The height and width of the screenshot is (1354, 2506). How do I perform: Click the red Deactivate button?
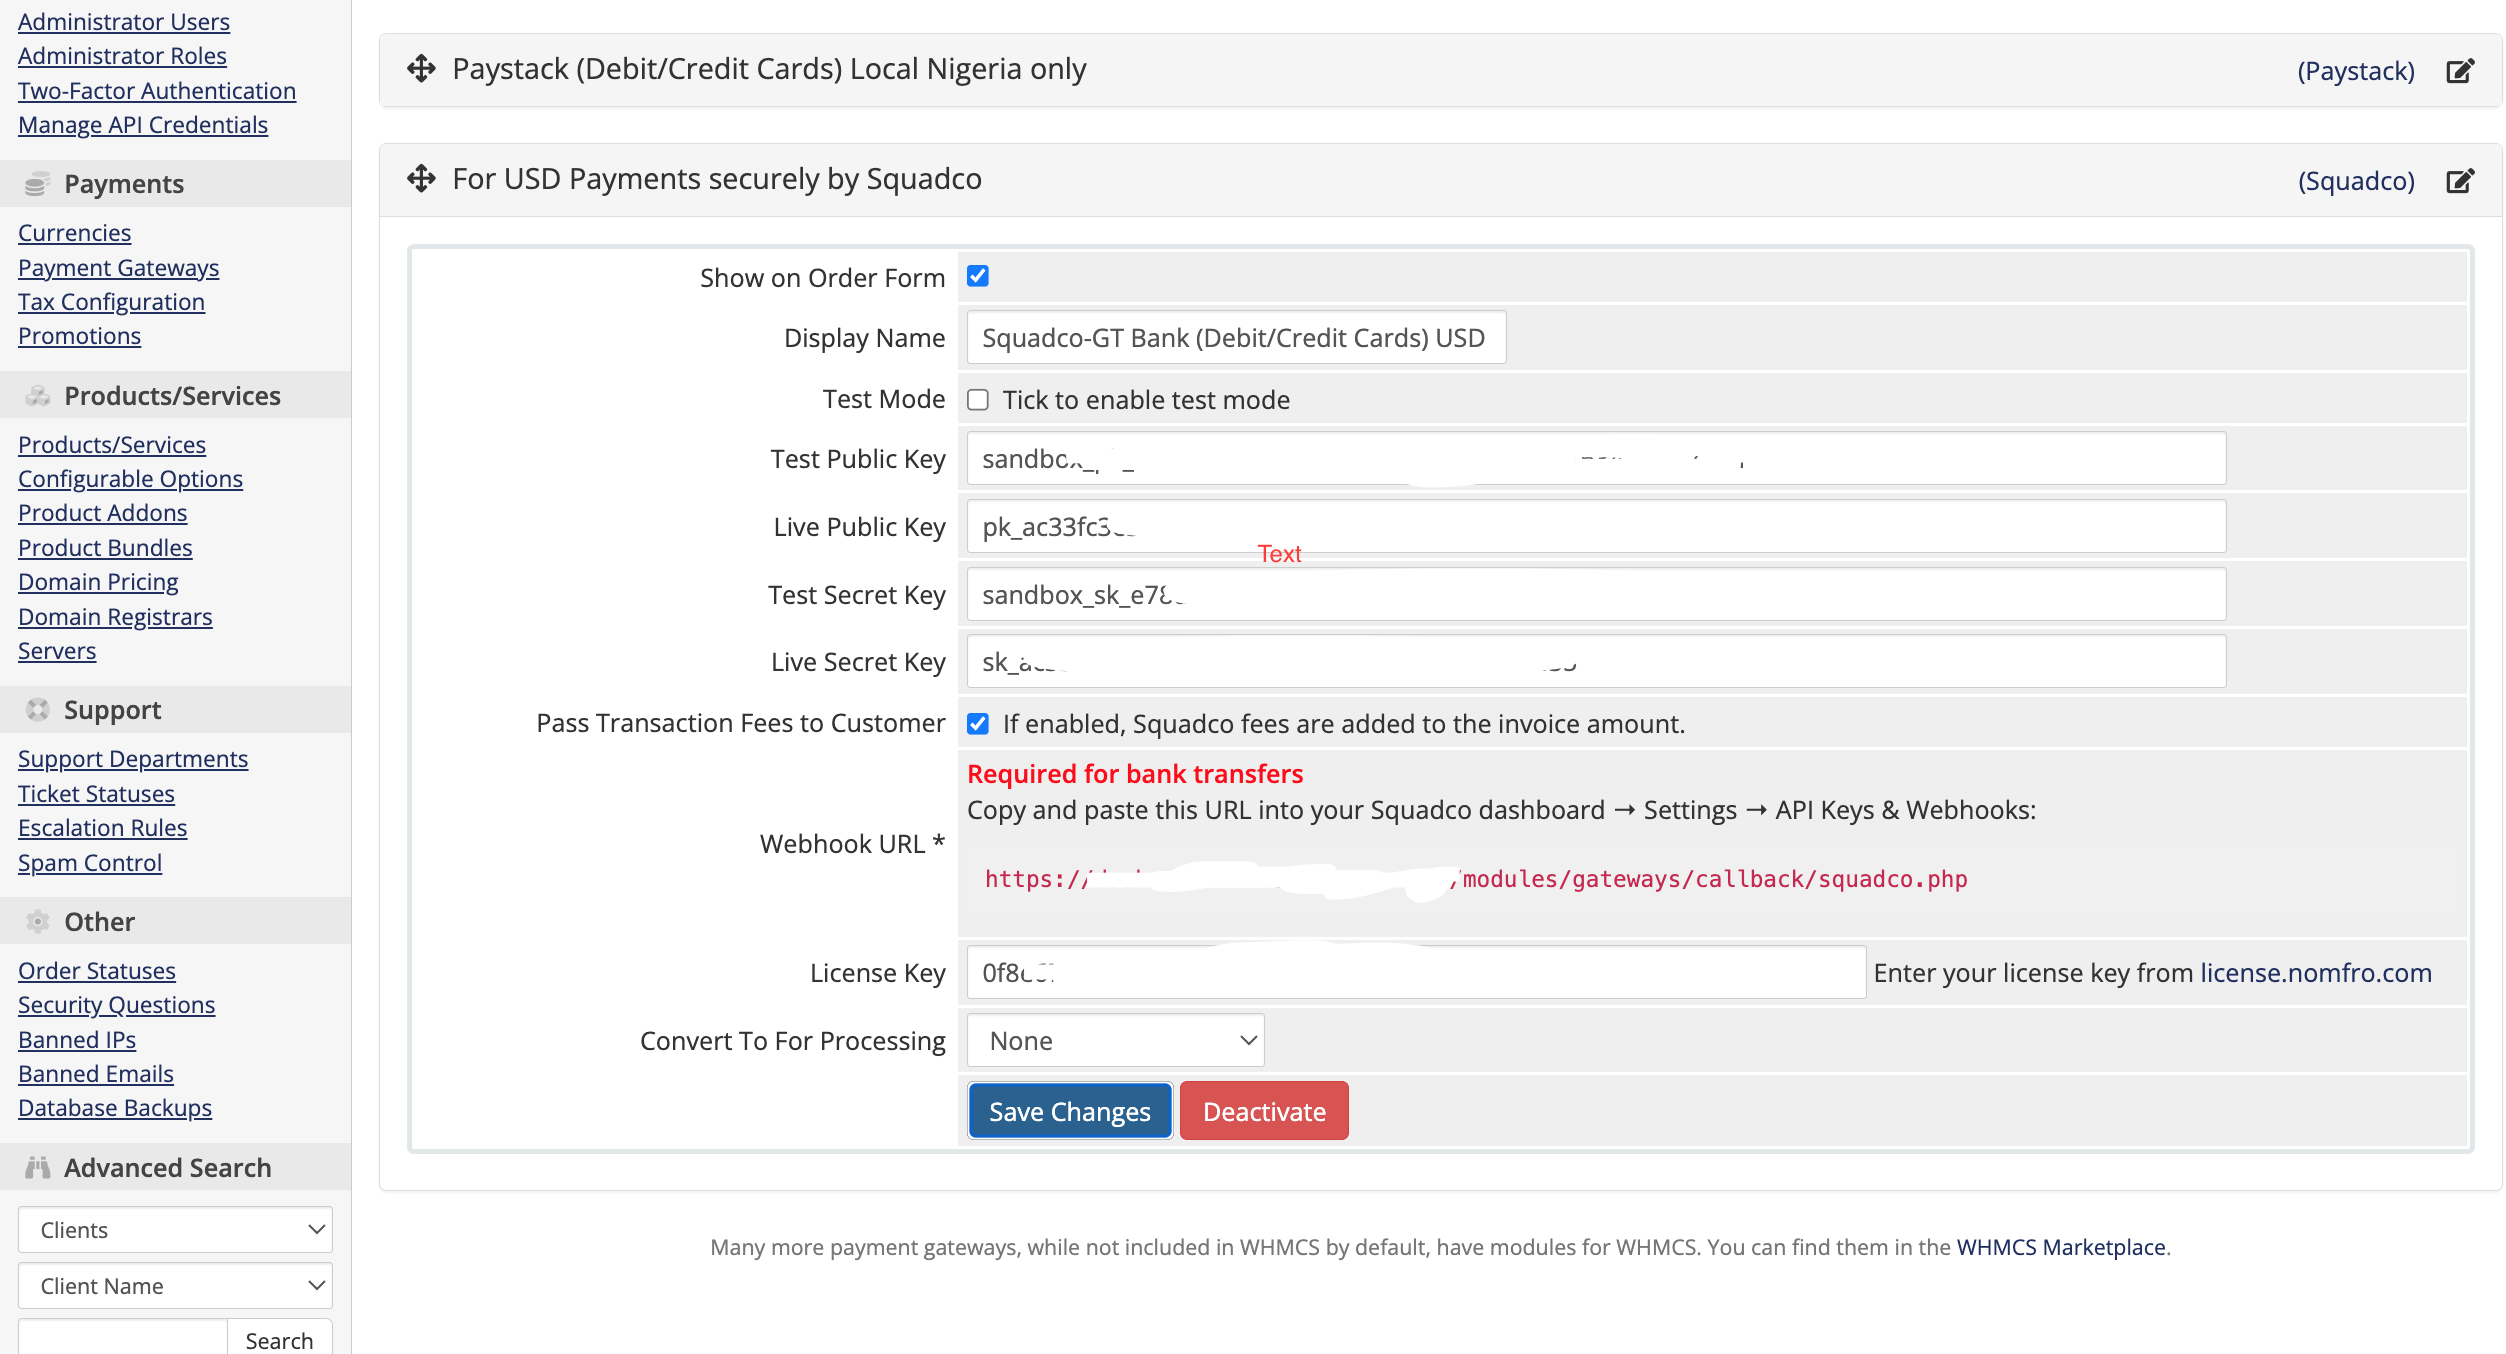[1264, 1111]
